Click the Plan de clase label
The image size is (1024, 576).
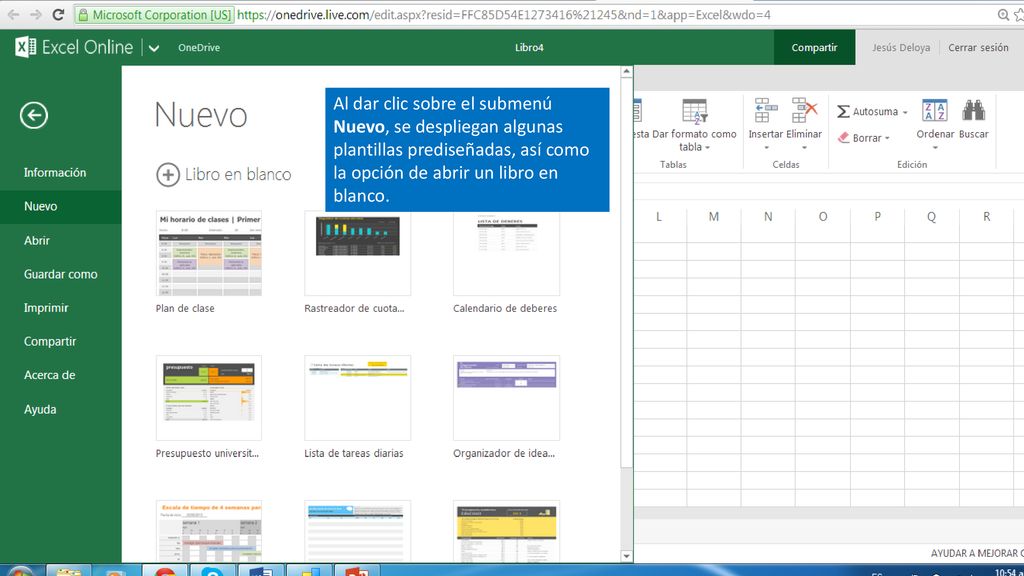185,308
